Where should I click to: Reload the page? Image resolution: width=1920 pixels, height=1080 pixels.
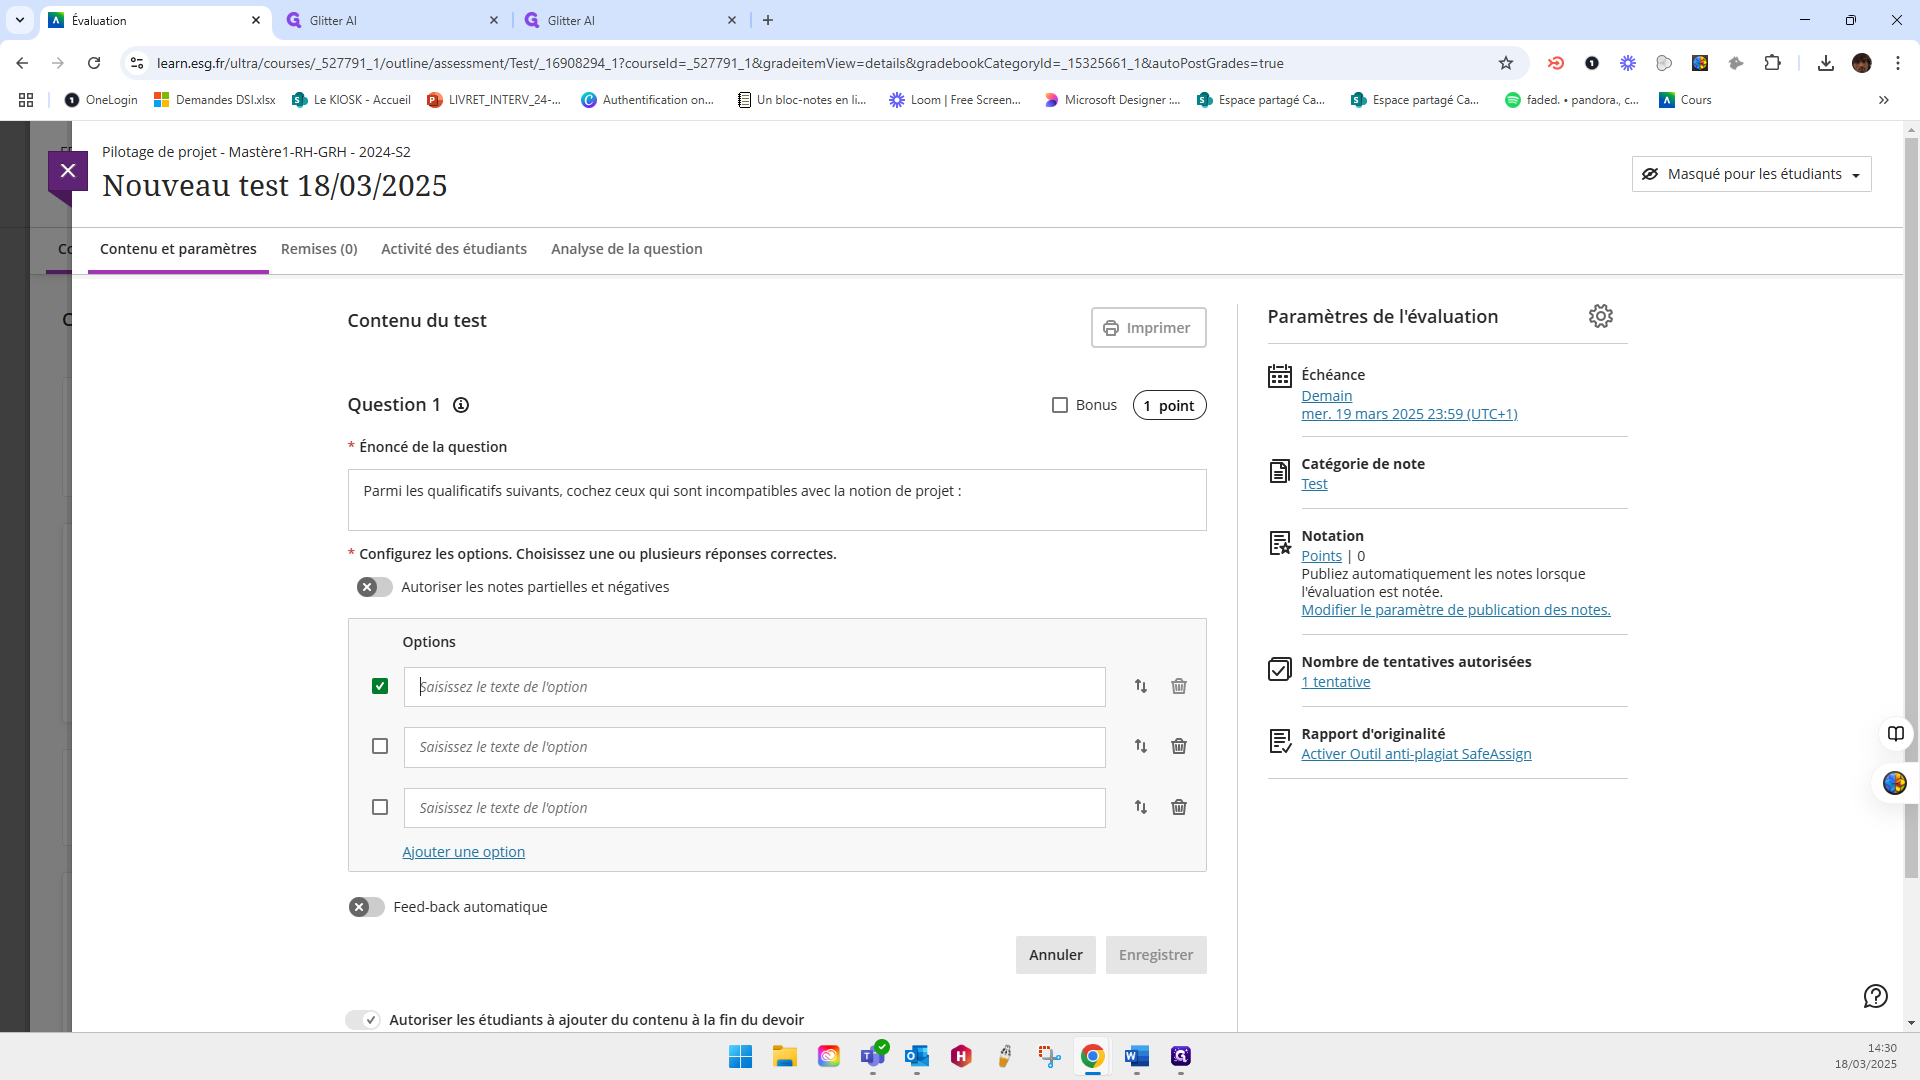[94, 63]
